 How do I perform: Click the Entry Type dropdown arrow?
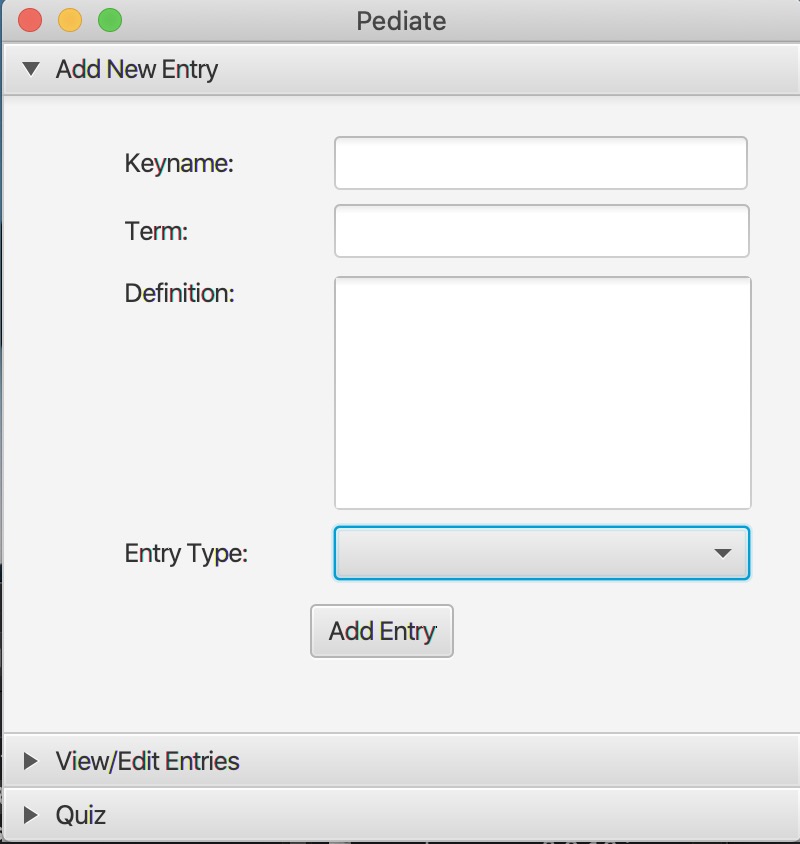pos(723,553)
